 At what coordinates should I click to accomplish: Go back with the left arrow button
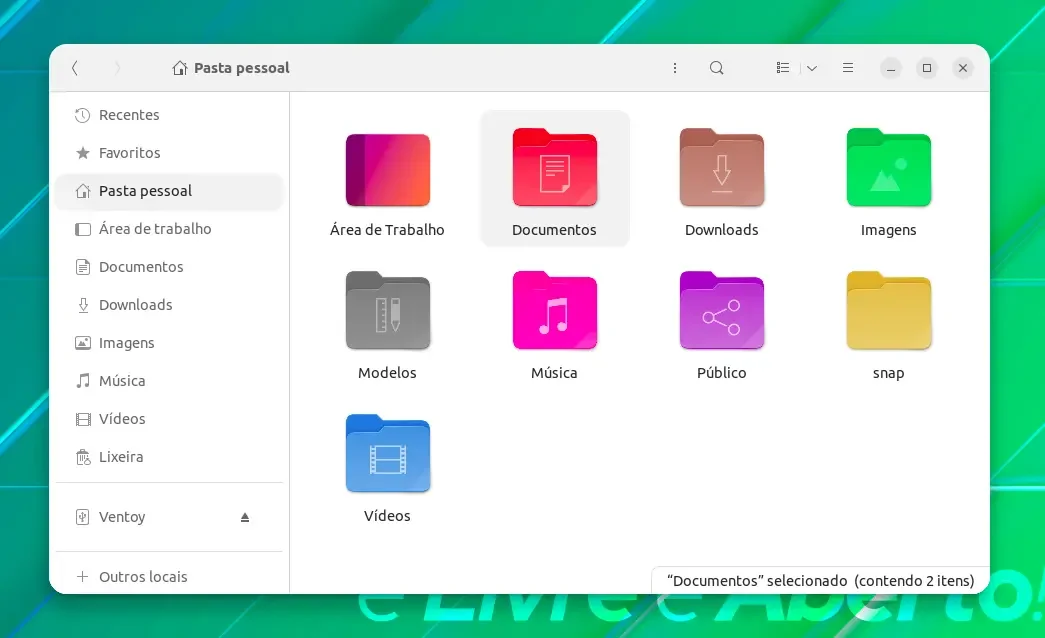coord(75,68)
